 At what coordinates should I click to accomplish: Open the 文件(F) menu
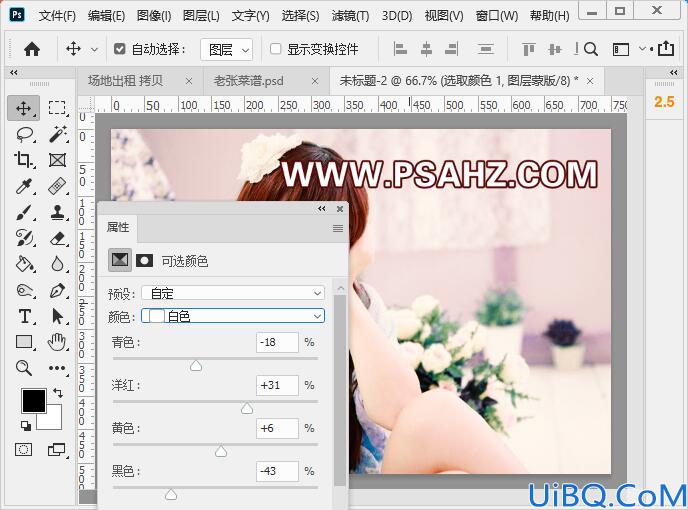(57, 16)
